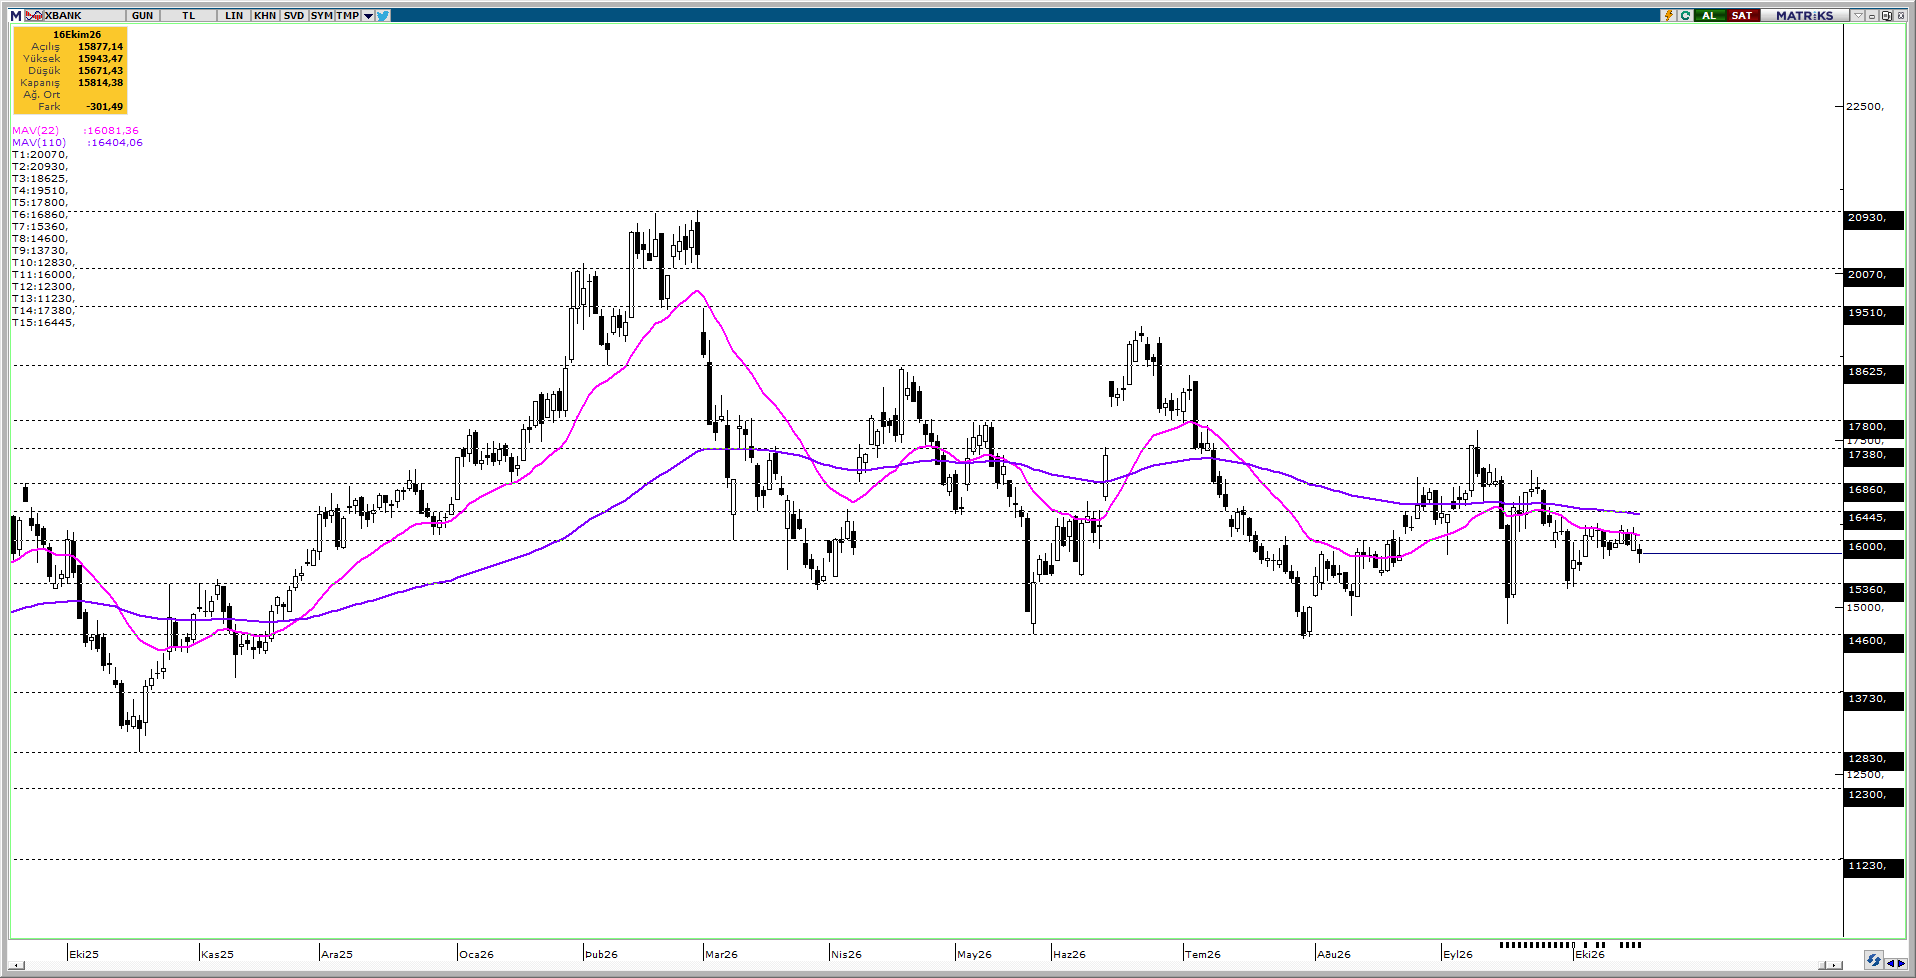Click the Eki26 time axis label
This screenshot has height=978, width=1916.
1589,954
